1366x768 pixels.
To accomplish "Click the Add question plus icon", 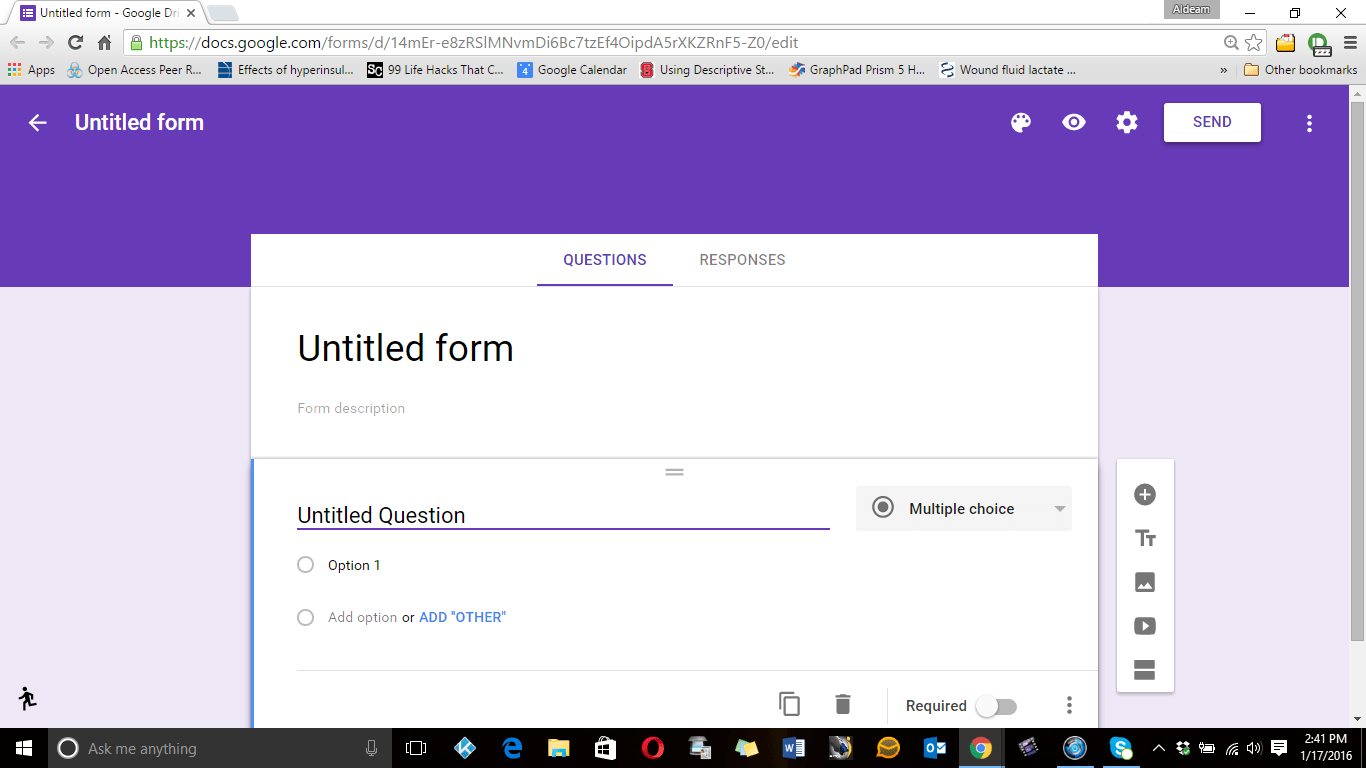I will click(1145, 495).
